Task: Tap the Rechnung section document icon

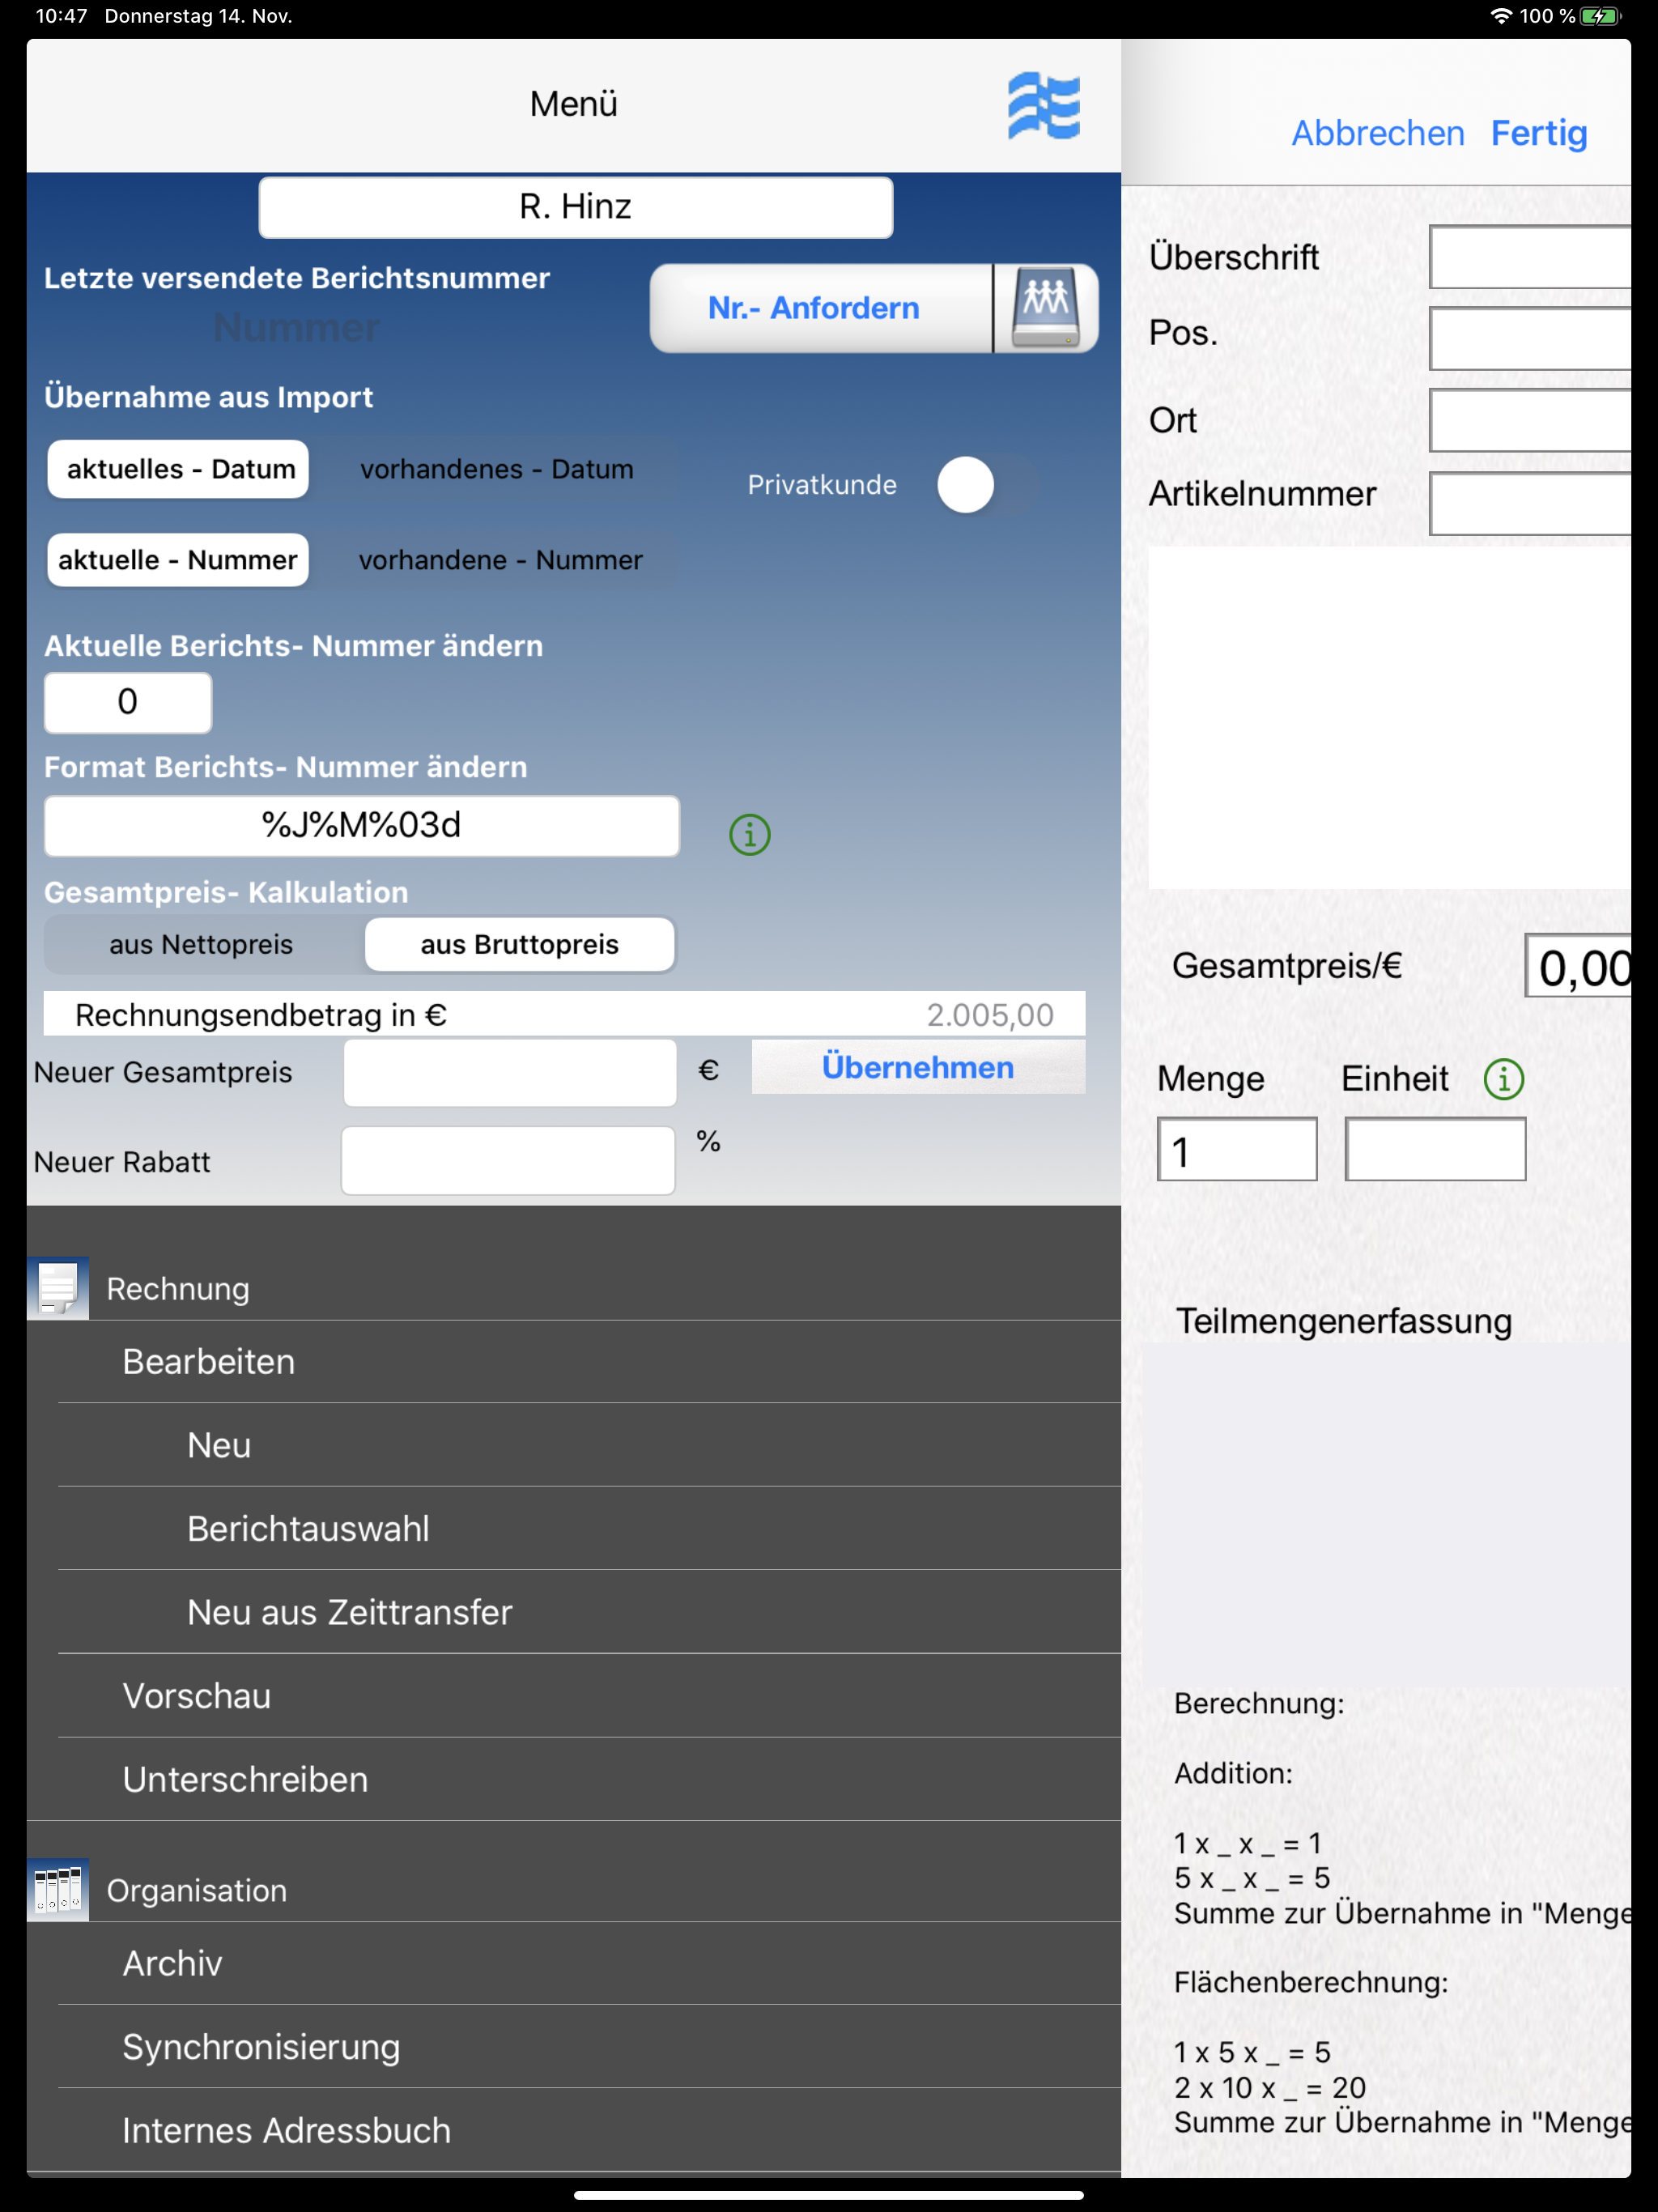Action: click(x=58, y=1287)
